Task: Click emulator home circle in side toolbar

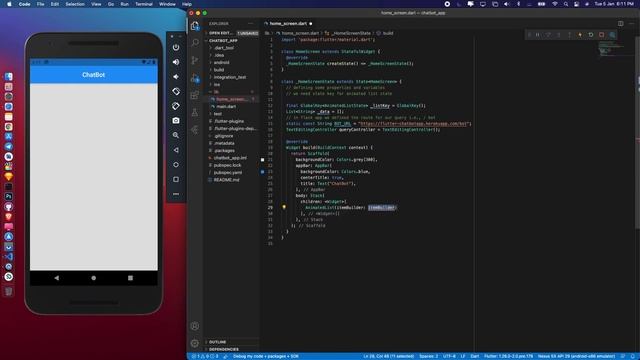Action: pyautogui.click(x=176, y=164)
